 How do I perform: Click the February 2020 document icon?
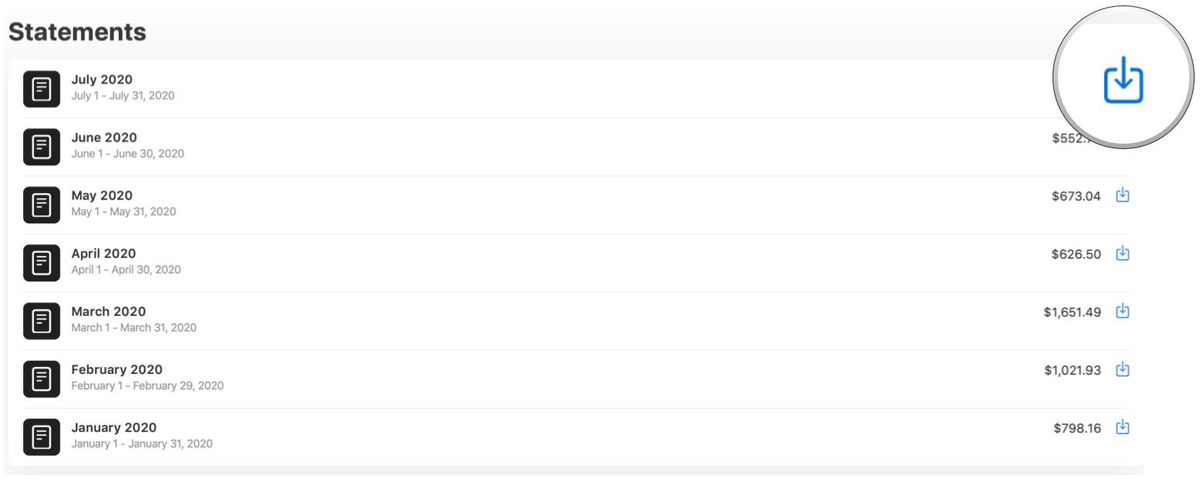pos(41,379)
